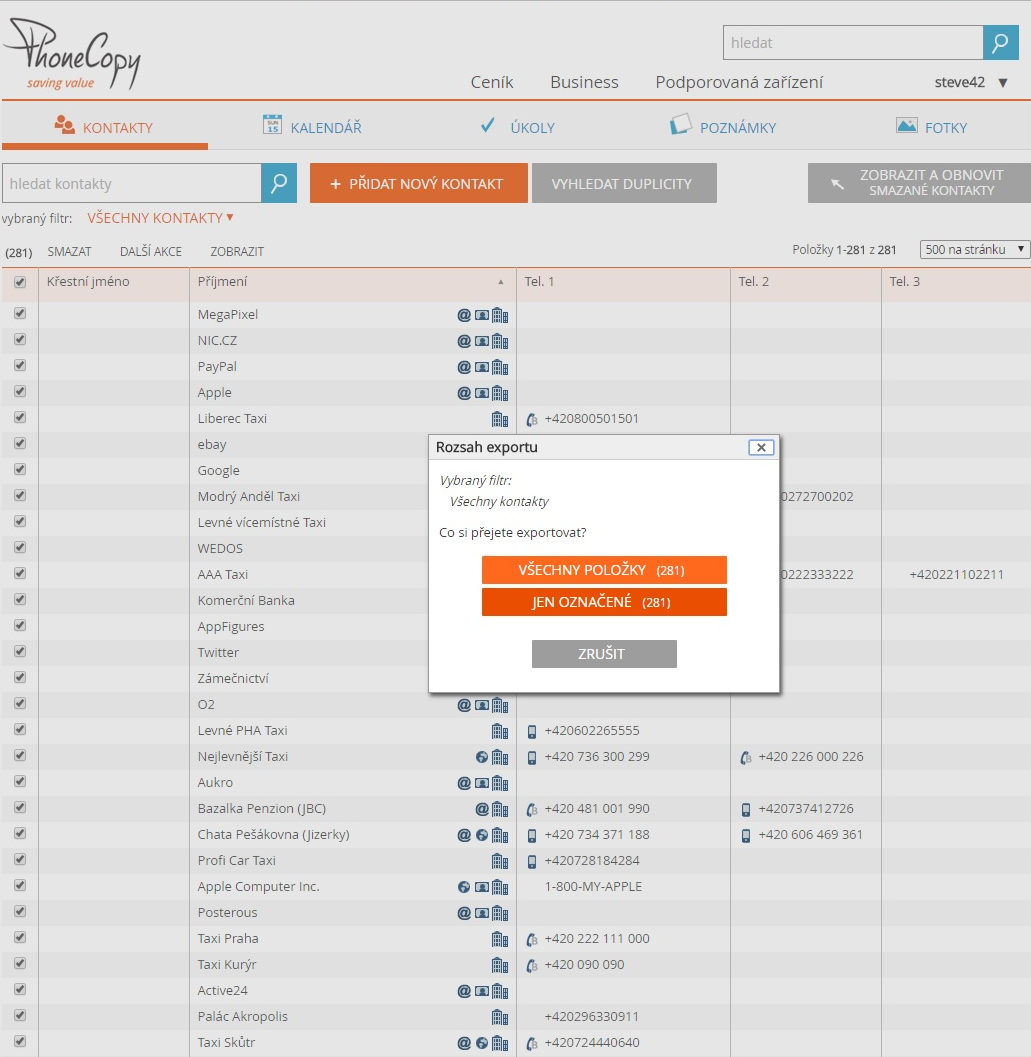Image resolution: width=1031 pixels, height=1057 pixels.
Task: Click the PhoneCopy logo
Action: click(72, 55)
